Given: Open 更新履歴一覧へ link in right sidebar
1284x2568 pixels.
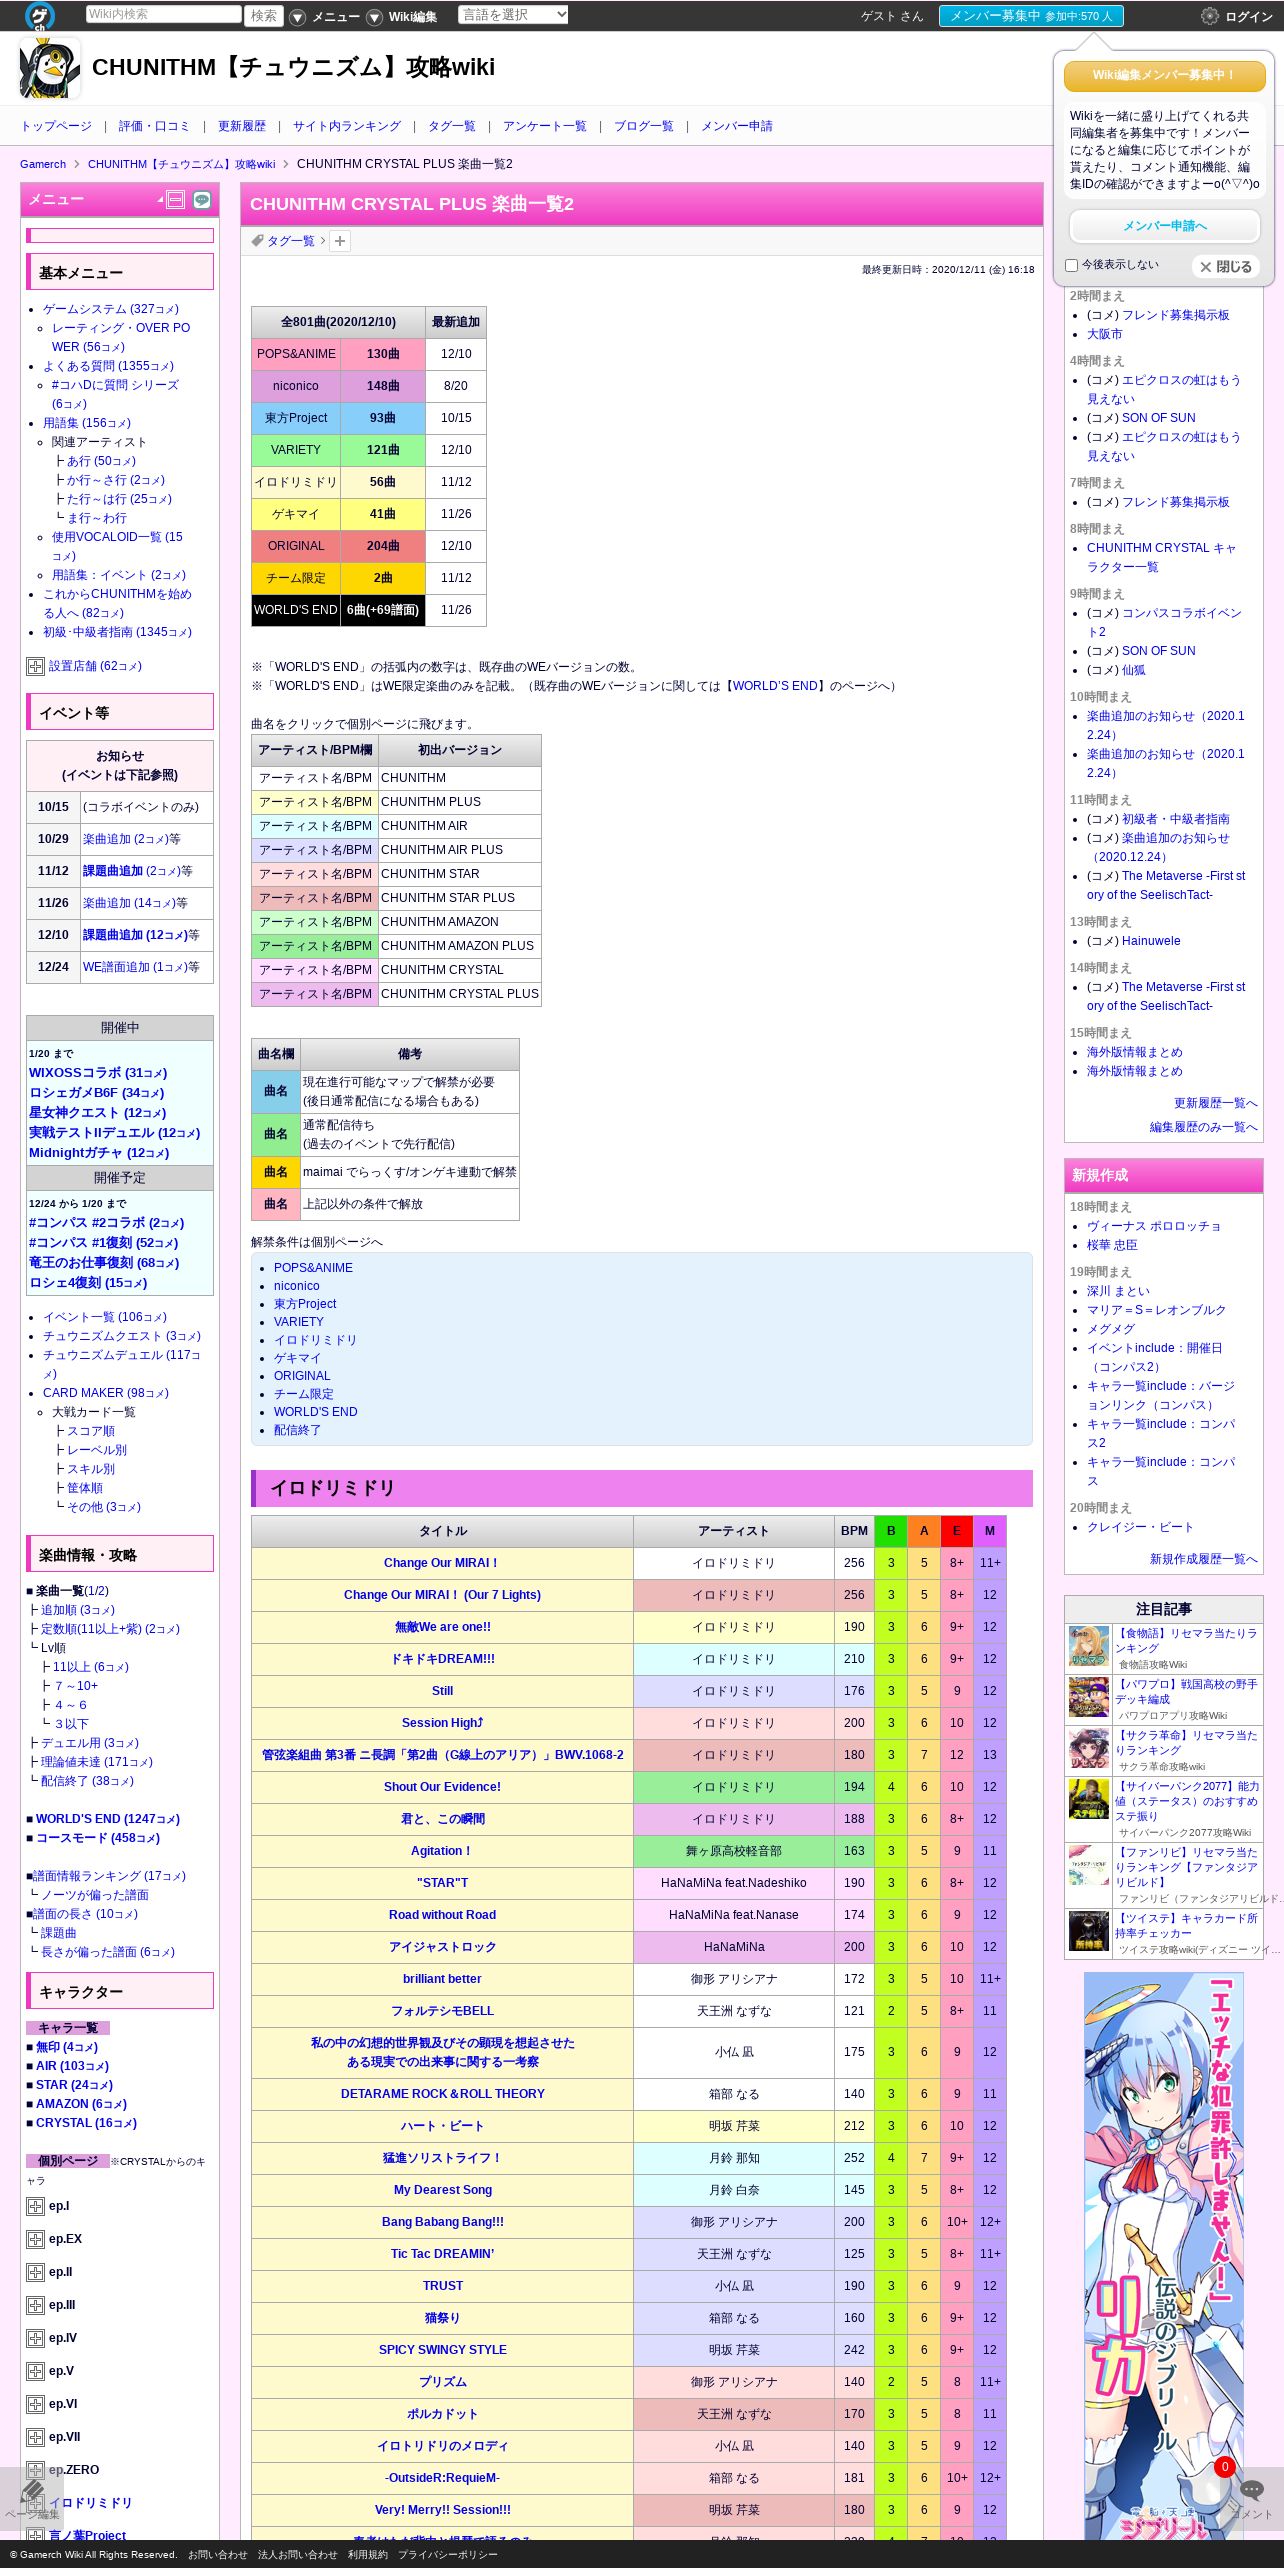Looking at the screenshot, I should coord(1215,1103).
